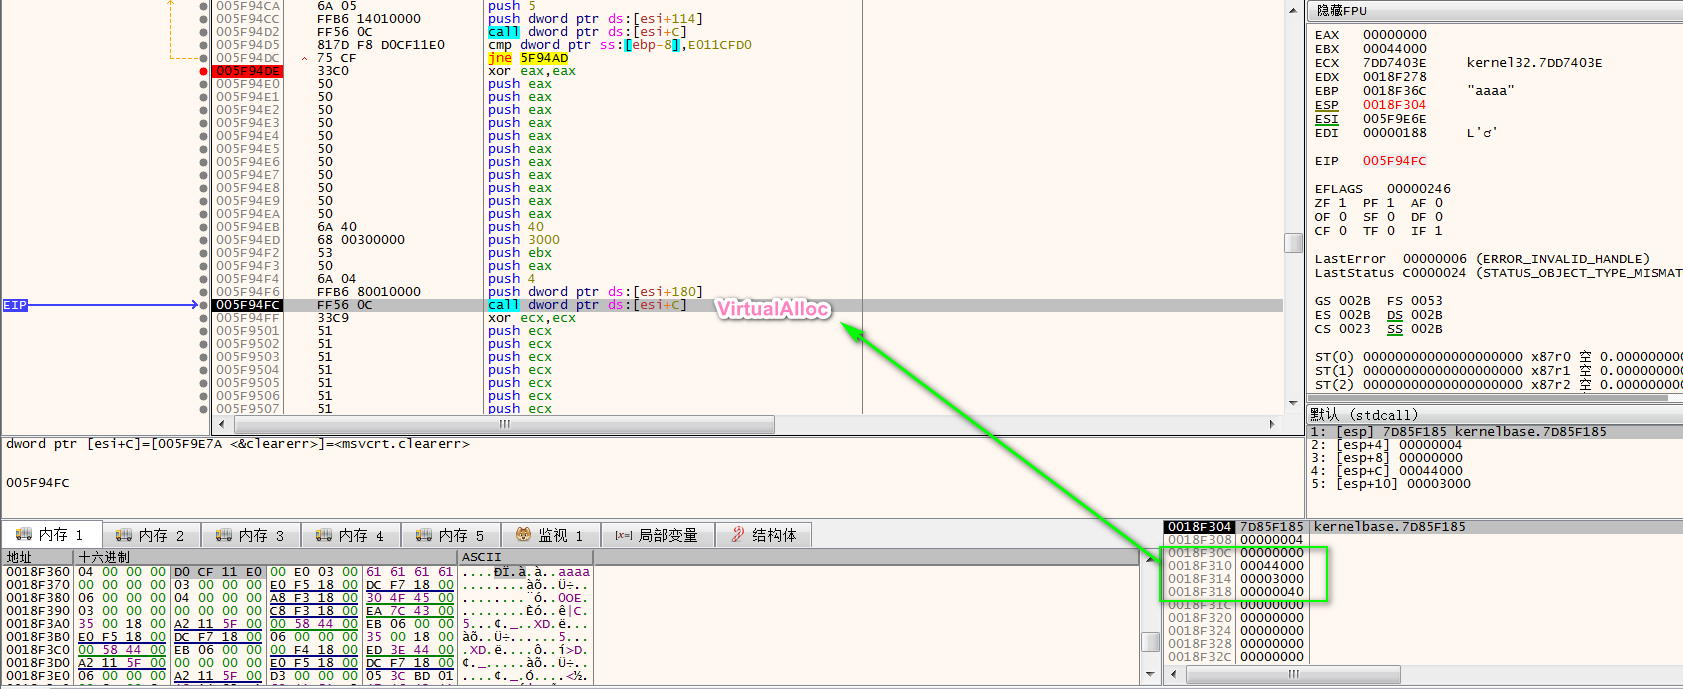
Task: Click the up-arrow jump marker beside 005F94DC
Action: (305, 59)
